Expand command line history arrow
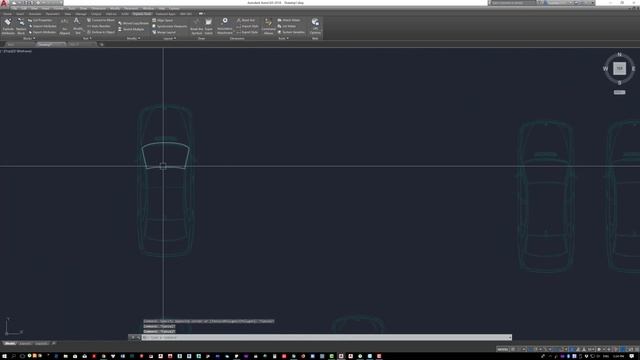This screenshot has height=360, width=640. click(509, 338)
